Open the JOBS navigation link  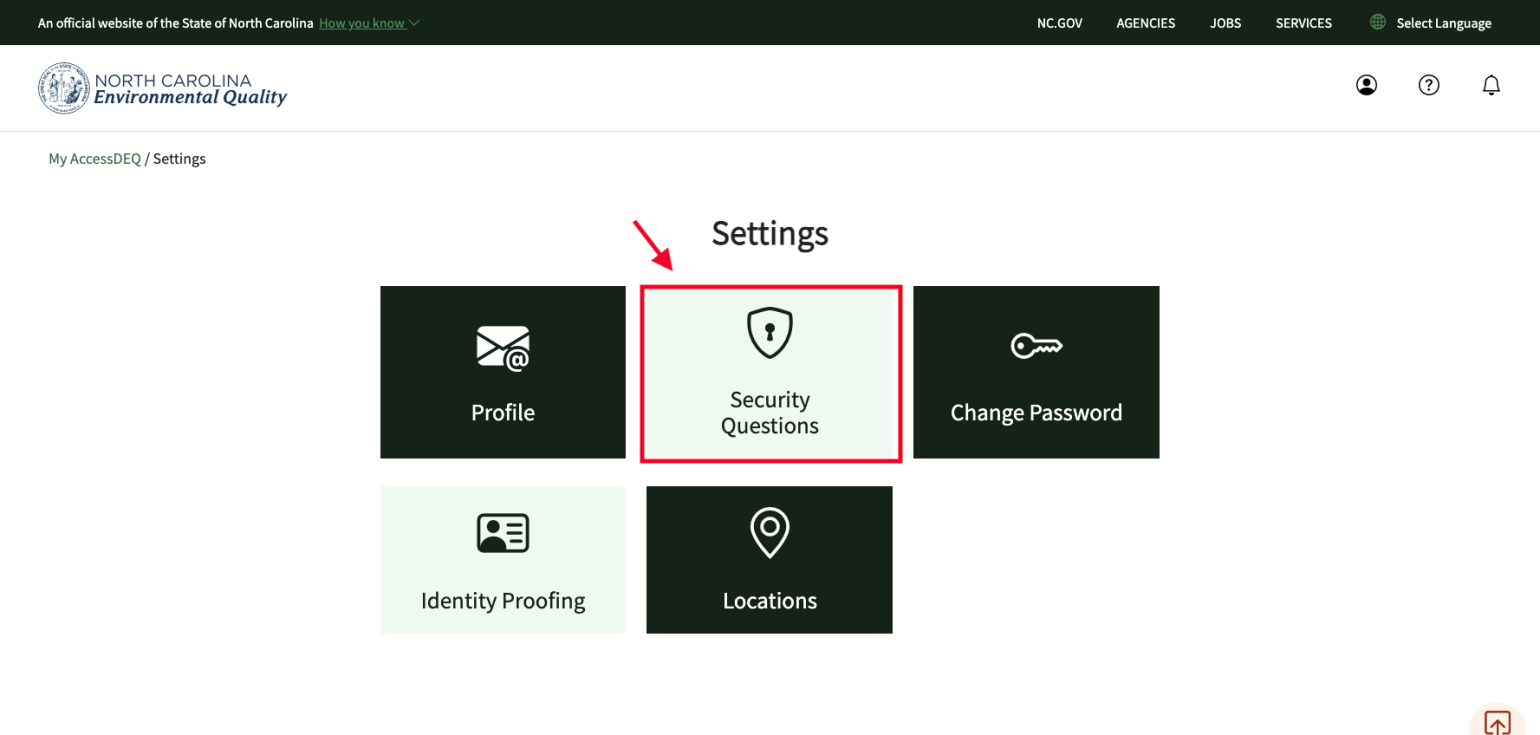1225,22
